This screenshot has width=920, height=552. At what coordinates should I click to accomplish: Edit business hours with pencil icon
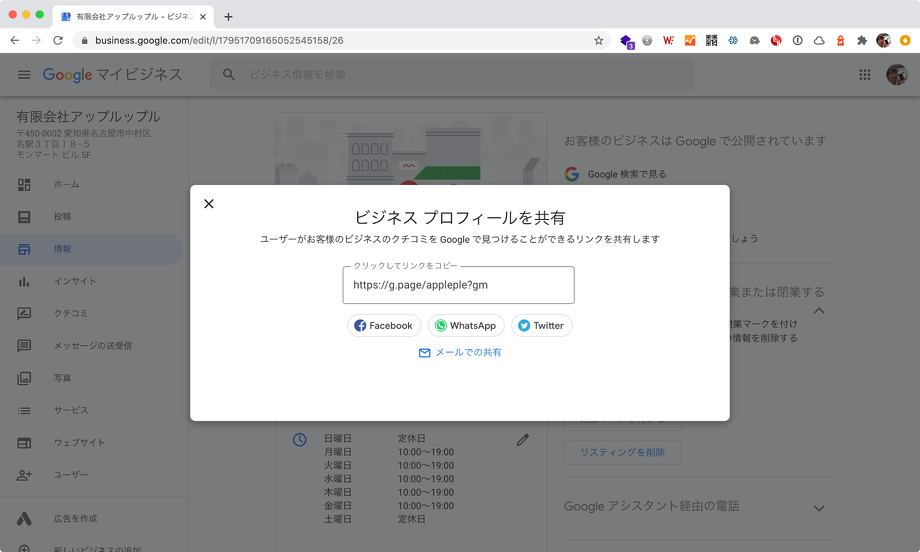pyautogui.click(x=522, y=440)
